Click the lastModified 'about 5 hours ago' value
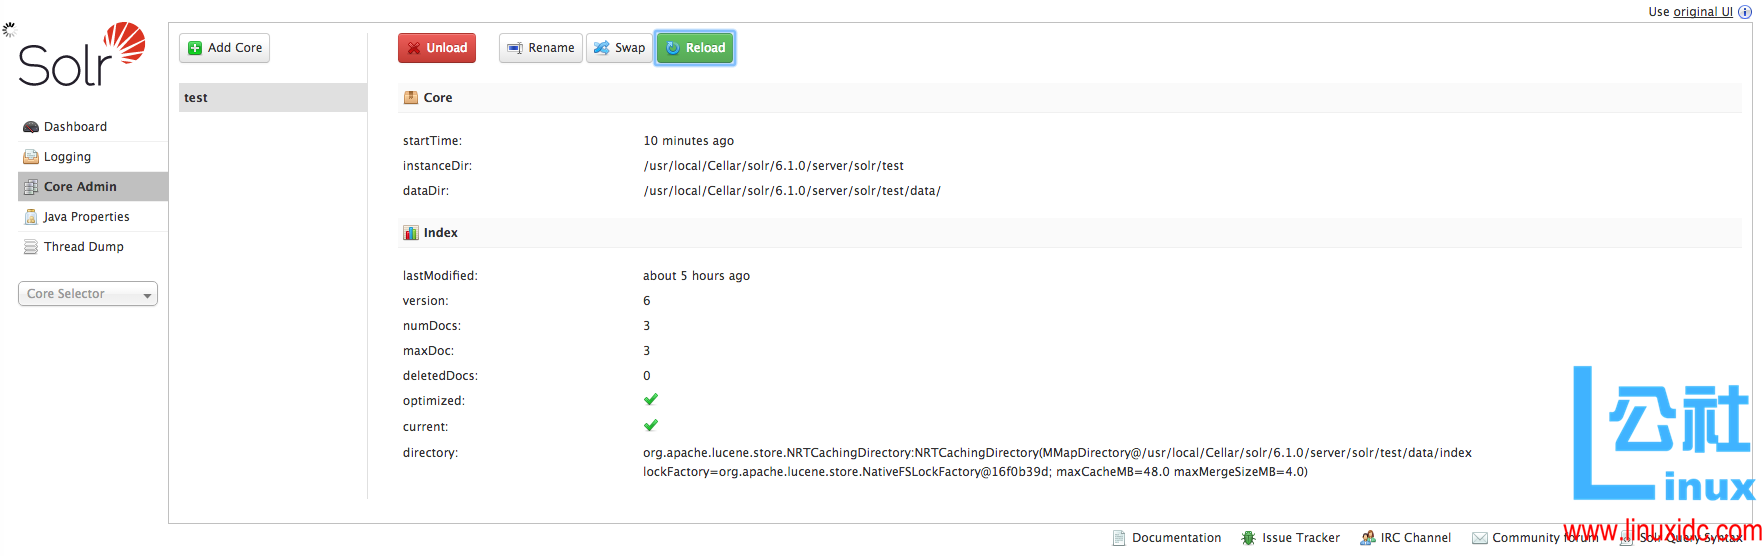1762x556 pixels. 696,276
